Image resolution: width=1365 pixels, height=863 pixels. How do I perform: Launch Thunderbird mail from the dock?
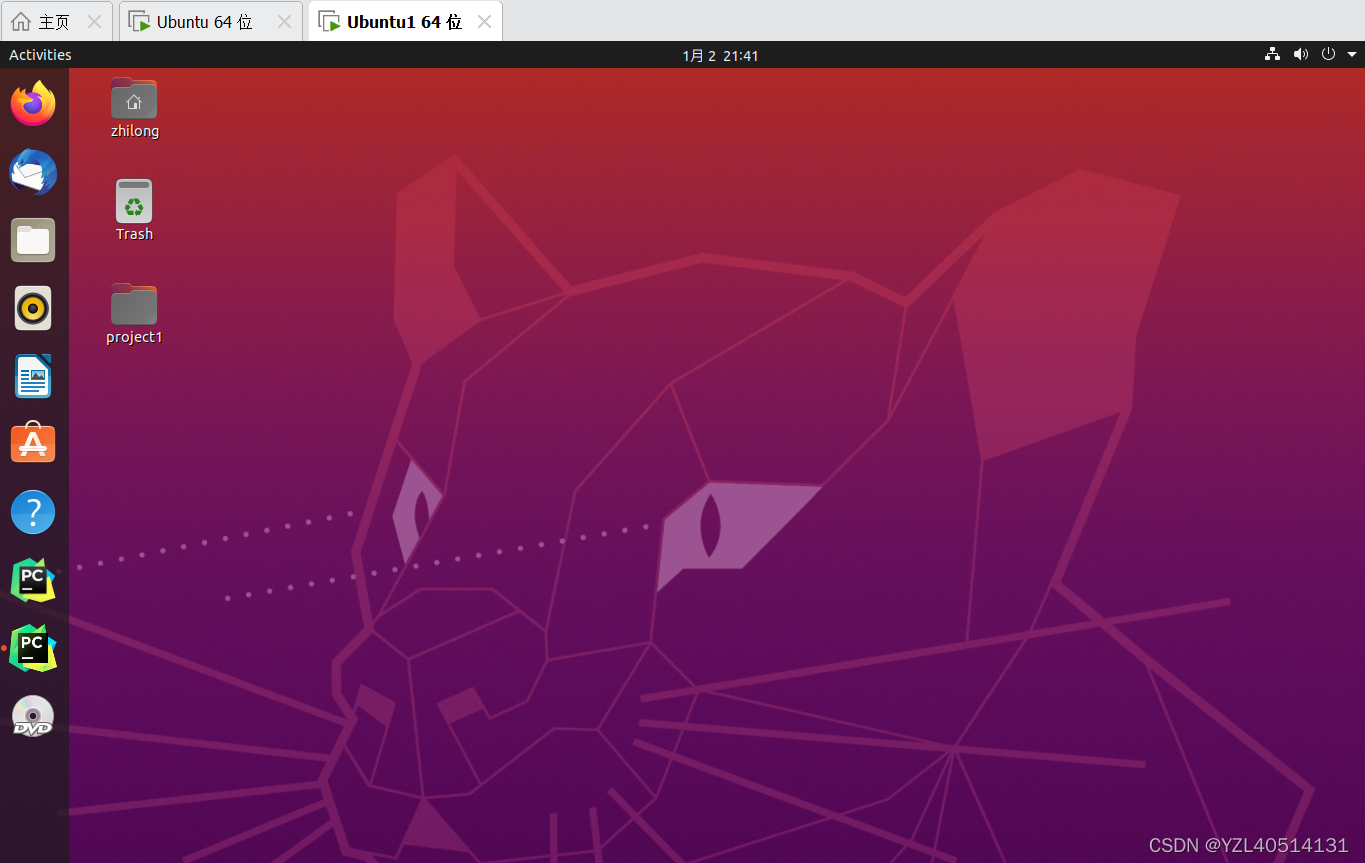click(x=33, y=172)
